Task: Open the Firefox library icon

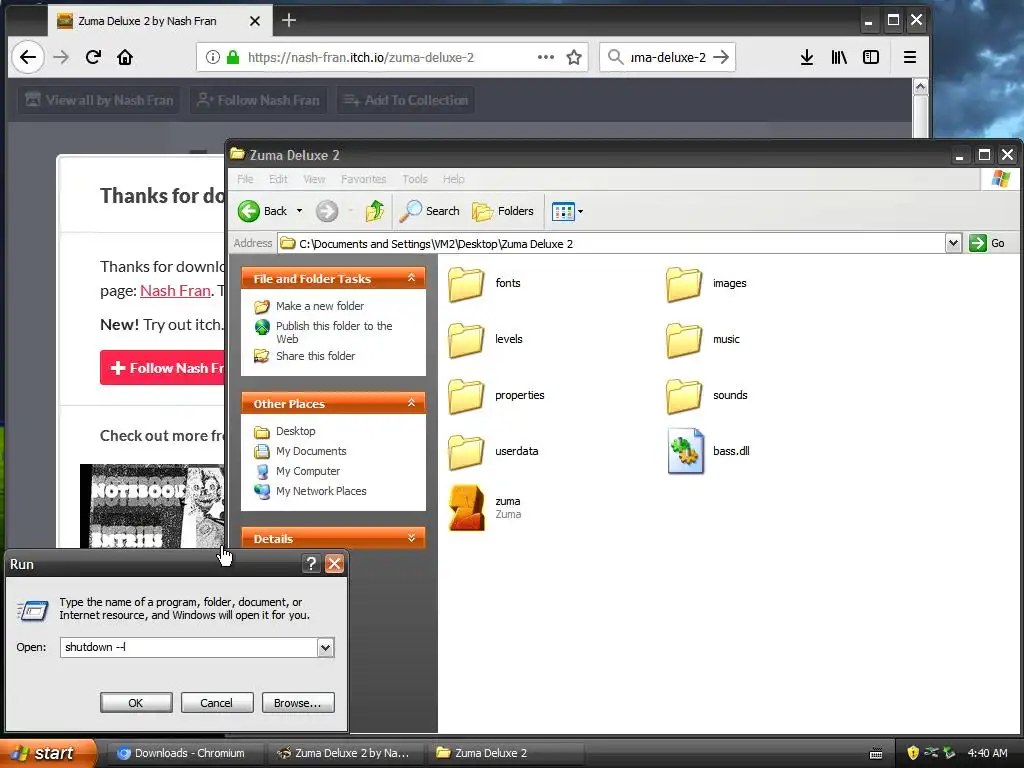Action: (839, 57)
